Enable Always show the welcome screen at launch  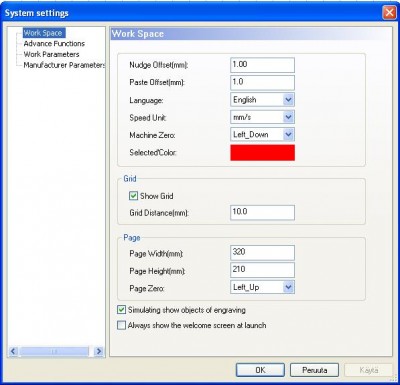click(121, 325)
